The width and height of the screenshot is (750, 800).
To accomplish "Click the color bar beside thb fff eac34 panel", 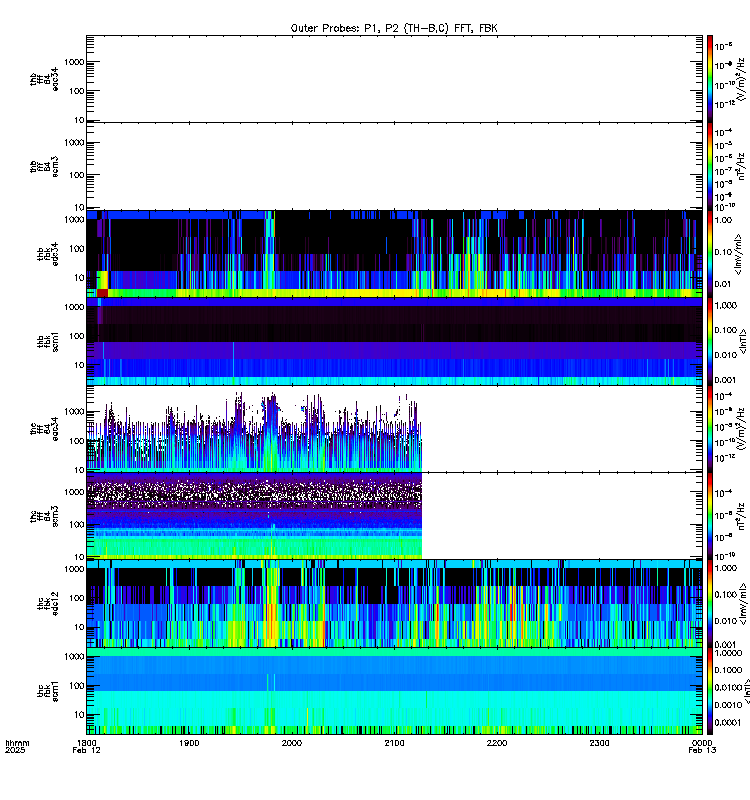I will 710,79.
